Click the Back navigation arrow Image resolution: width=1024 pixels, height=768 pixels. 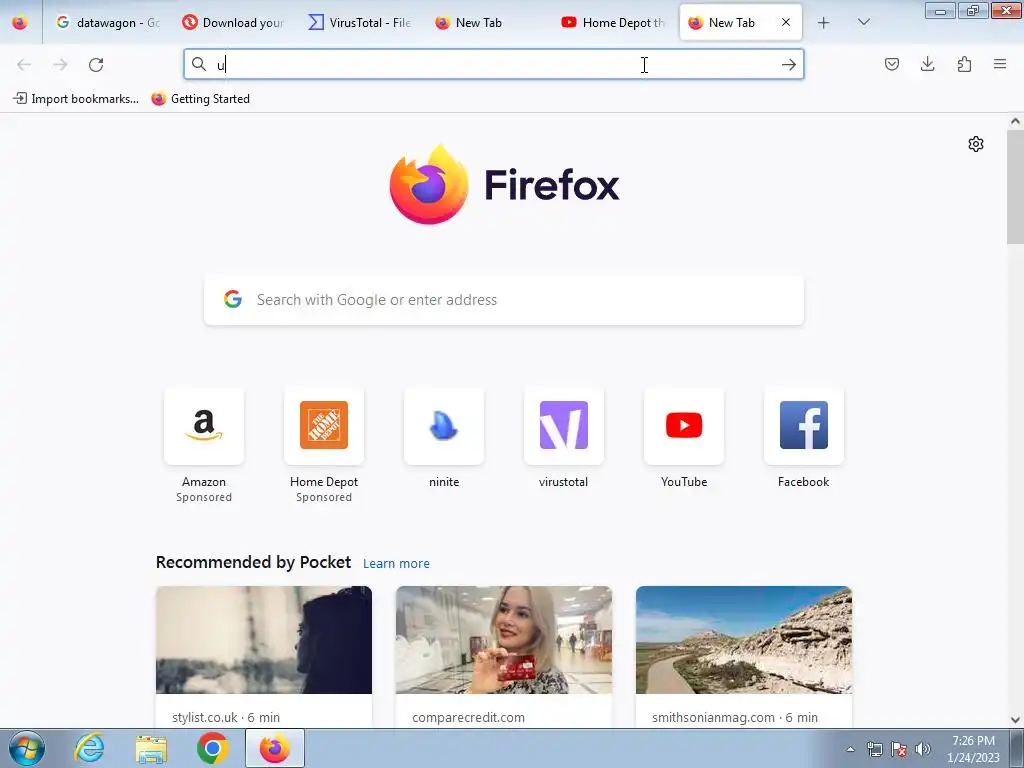24,65
